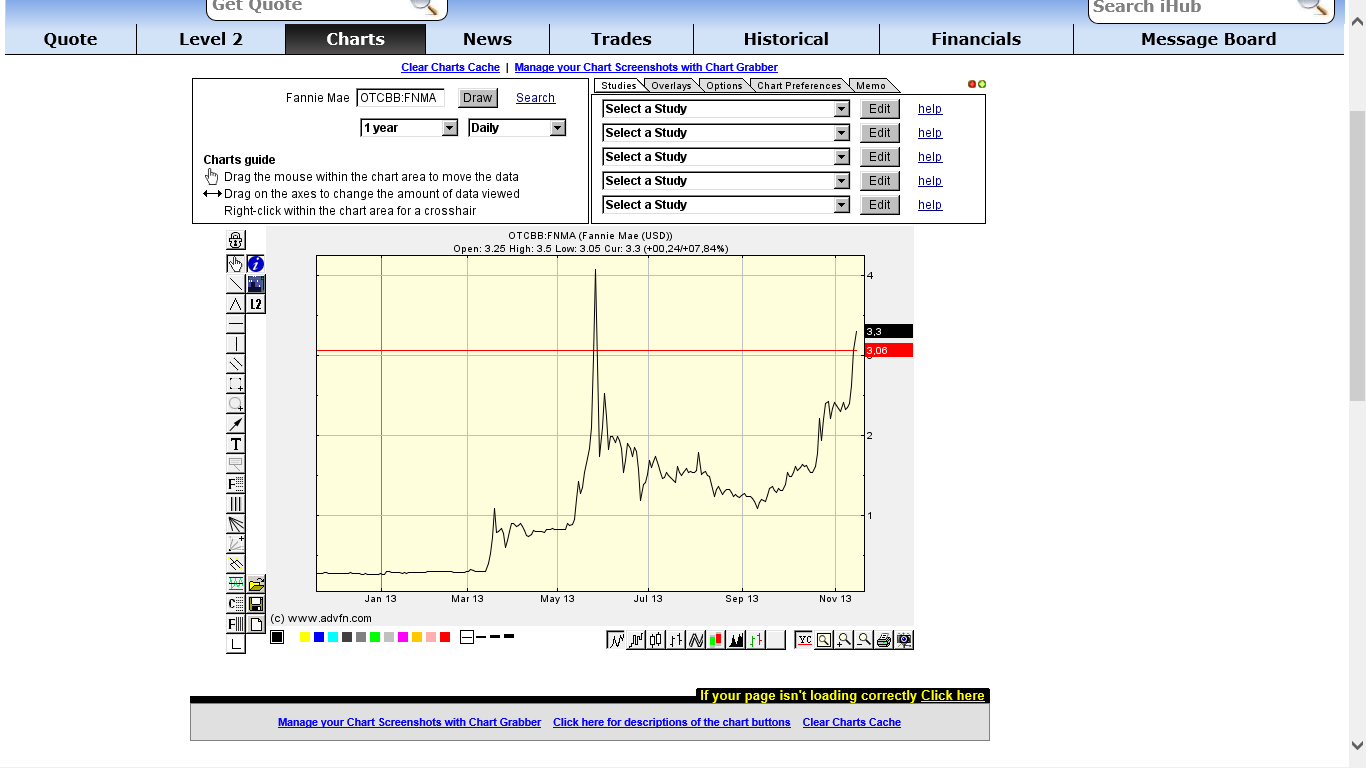Viewport: 1366px width, 768px height.
Task: Open the print chart icon
Action: (884, 640)
